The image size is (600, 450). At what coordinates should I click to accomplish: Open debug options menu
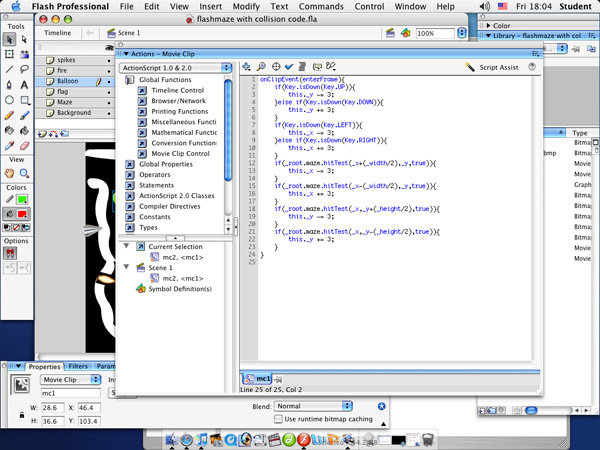click(x=331, y=67)
